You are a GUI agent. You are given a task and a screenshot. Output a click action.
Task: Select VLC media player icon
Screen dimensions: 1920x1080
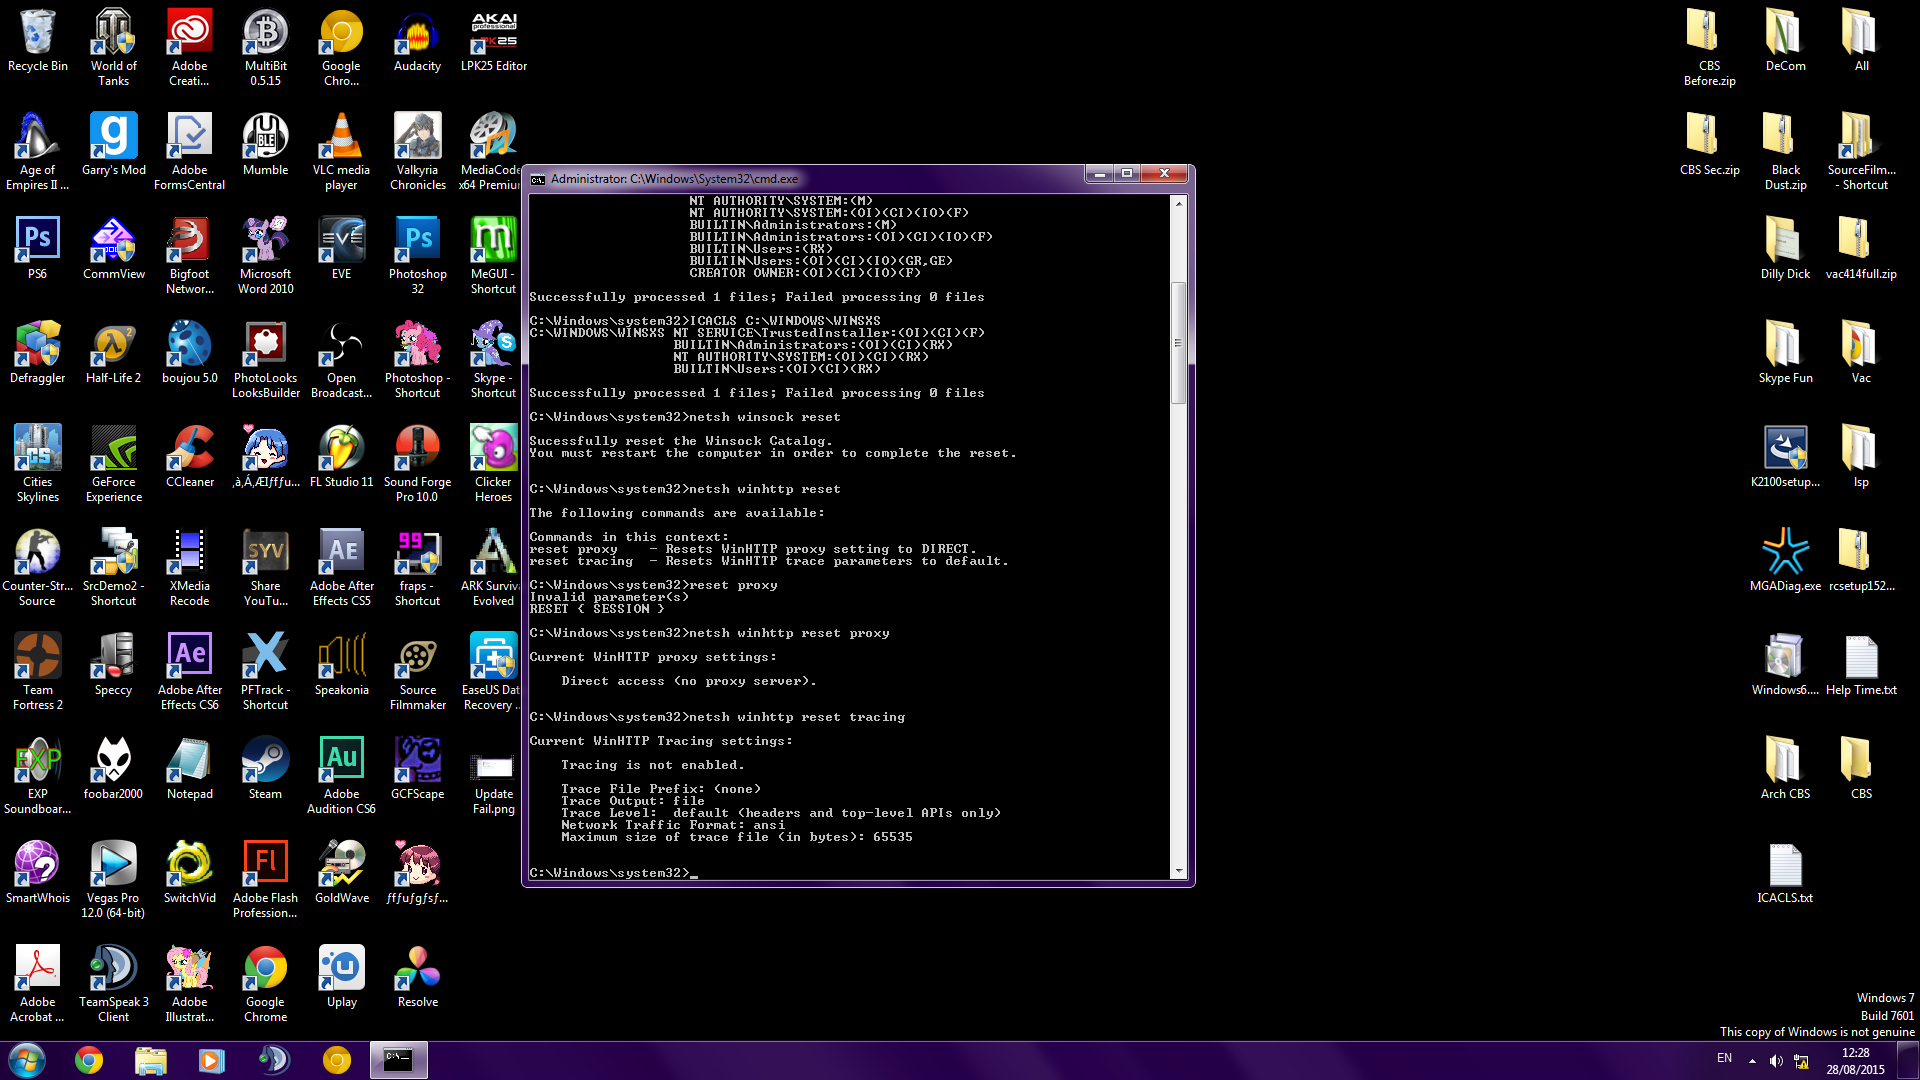pyautogui.click(x=341, y=151)
